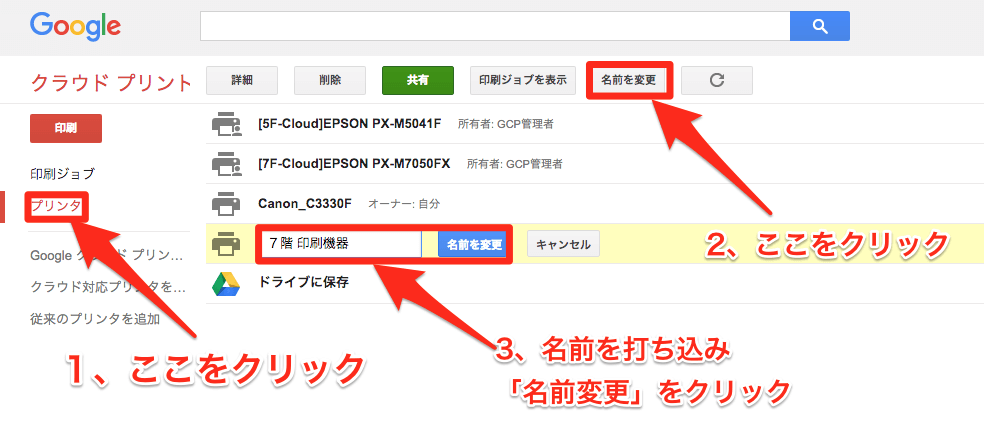
Task: Click the green 共有 button
Action: coord(417,80)
